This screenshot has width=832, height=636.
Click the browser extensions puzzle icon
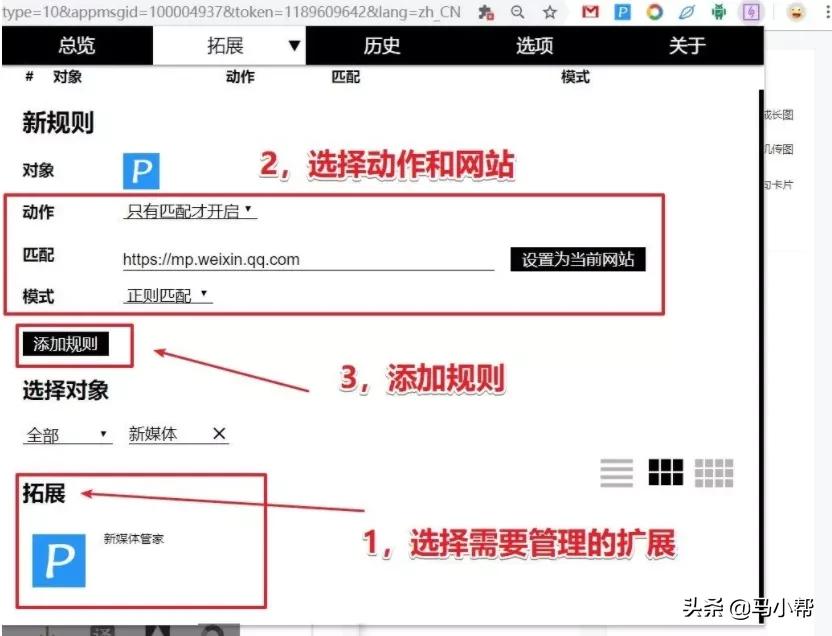(486, 12)
